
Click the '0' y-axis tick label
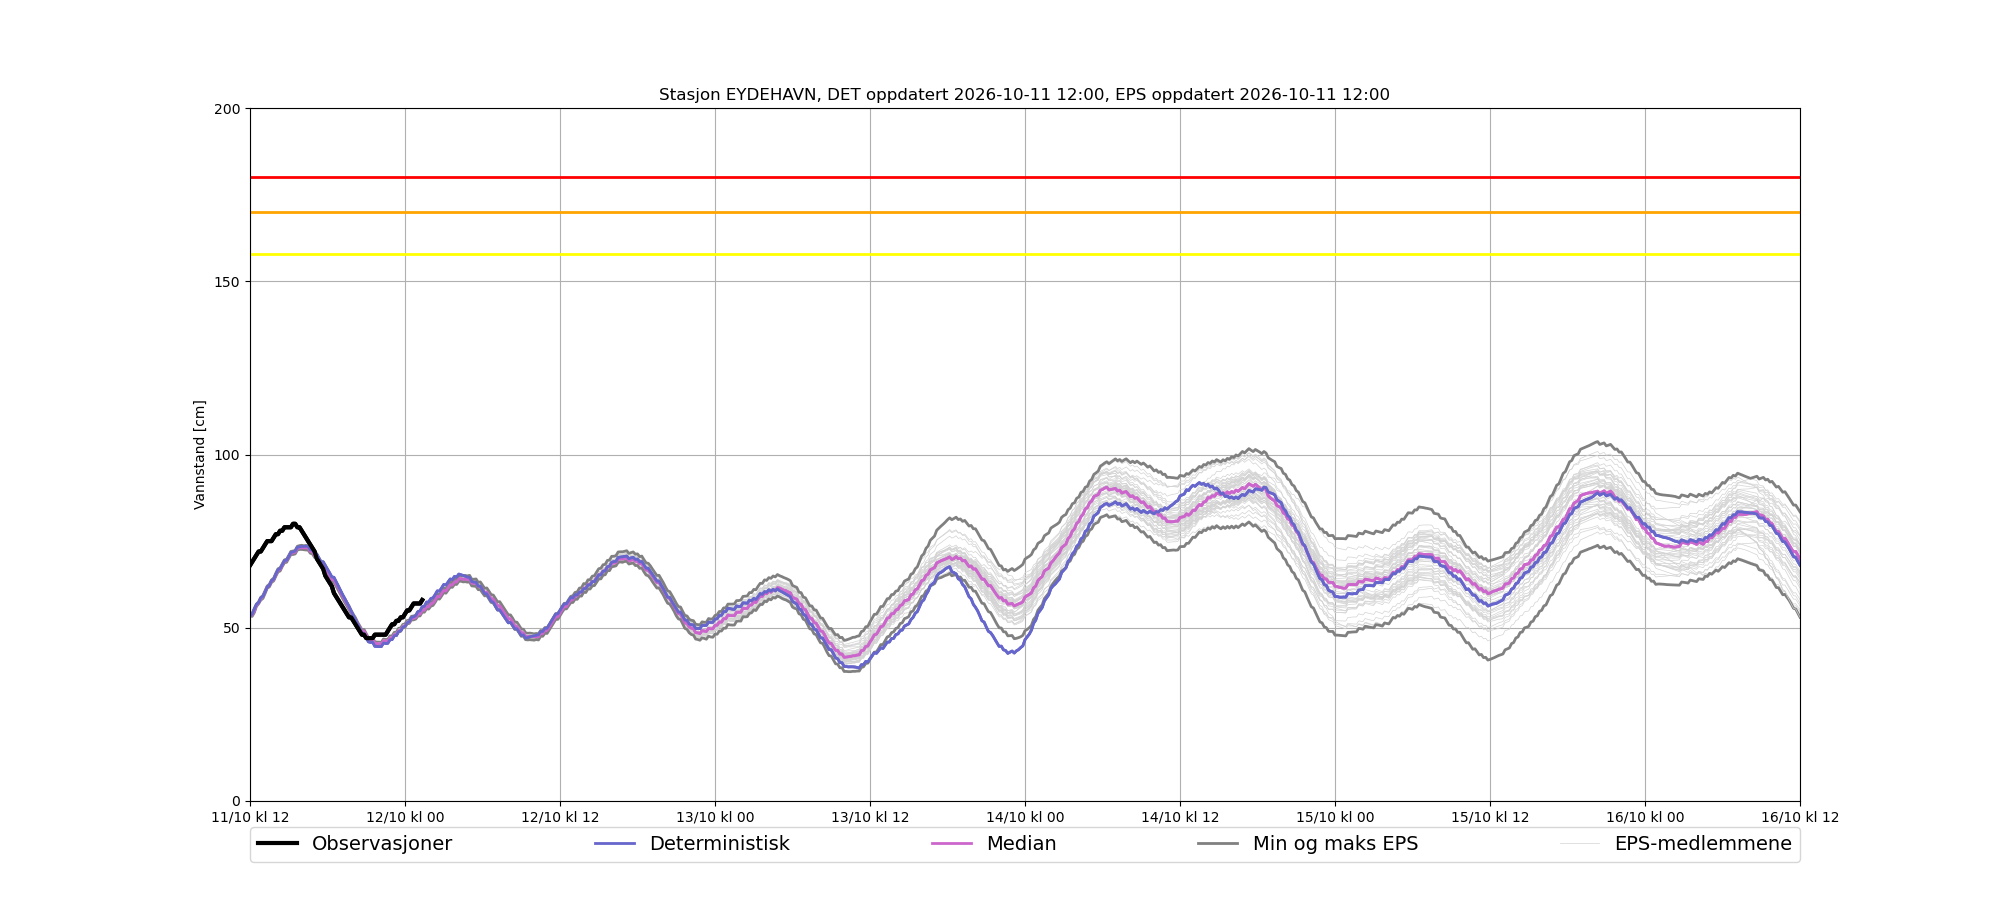click(237, 801)
